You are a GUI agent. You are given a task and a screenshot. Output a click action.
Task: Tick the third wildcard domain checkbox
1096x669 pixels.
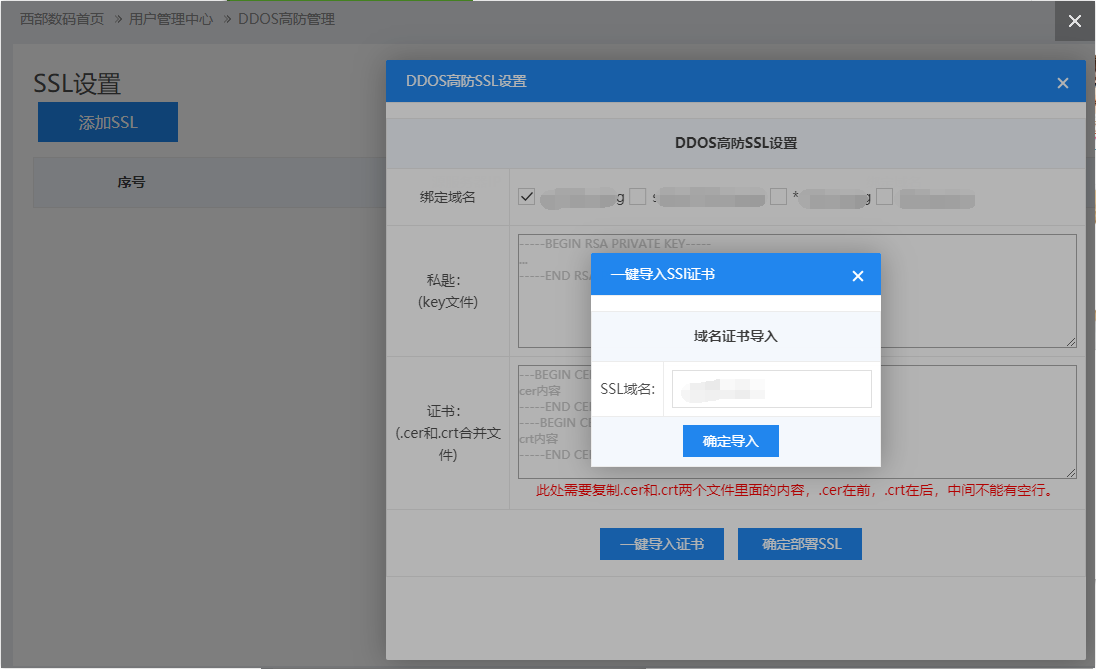[778, 197]
